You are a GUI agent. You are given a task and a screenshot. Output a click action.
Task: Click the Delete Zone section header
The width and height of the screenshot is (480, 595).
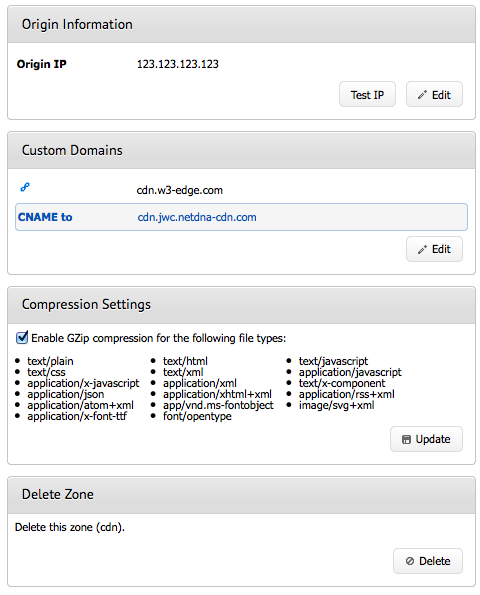pyautogui.click(x=241, y=494)
